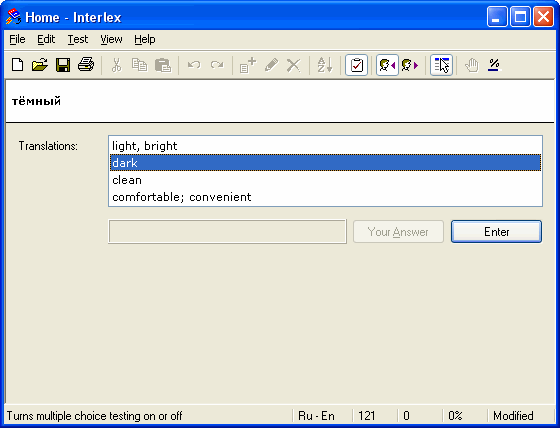
Task: Maximize the Interlex window
Action: coord(520,17)
